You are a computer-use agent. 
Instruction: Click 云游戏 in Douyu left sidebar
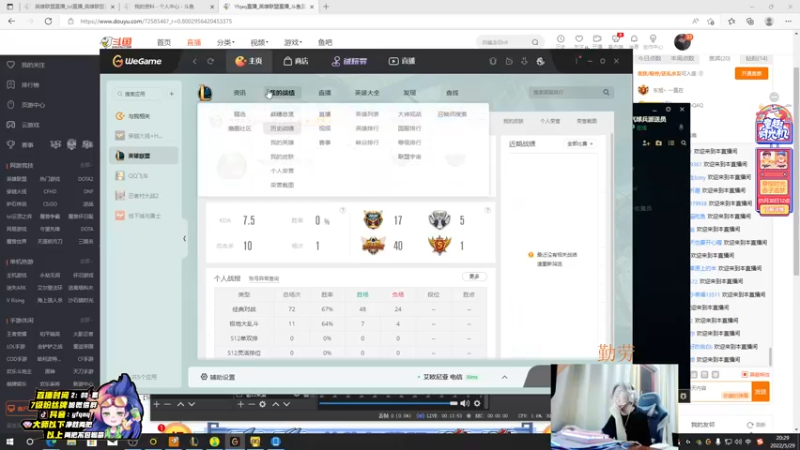(24, 124)
